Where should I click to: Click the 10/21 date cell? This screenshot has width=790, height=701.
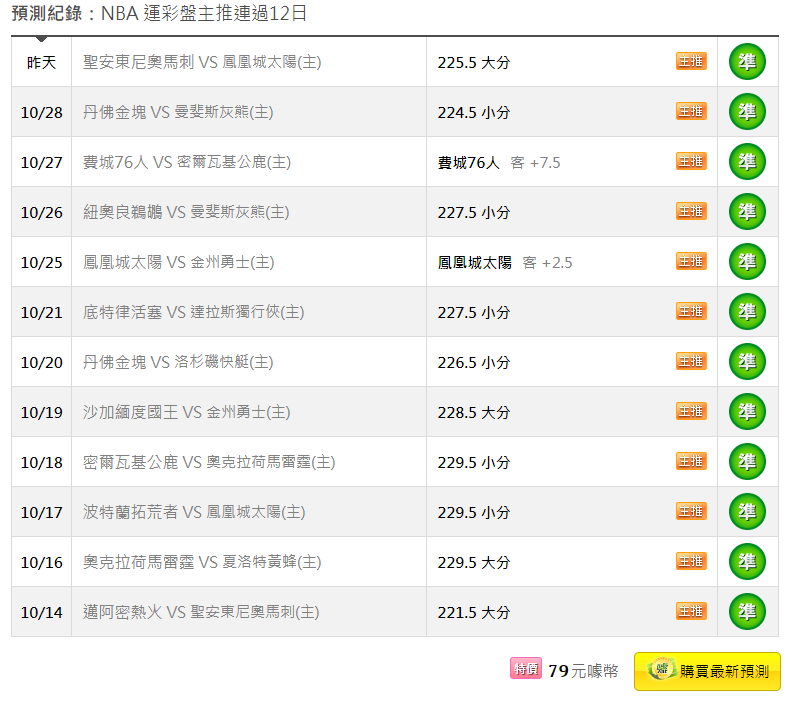(x=41, y=312)
